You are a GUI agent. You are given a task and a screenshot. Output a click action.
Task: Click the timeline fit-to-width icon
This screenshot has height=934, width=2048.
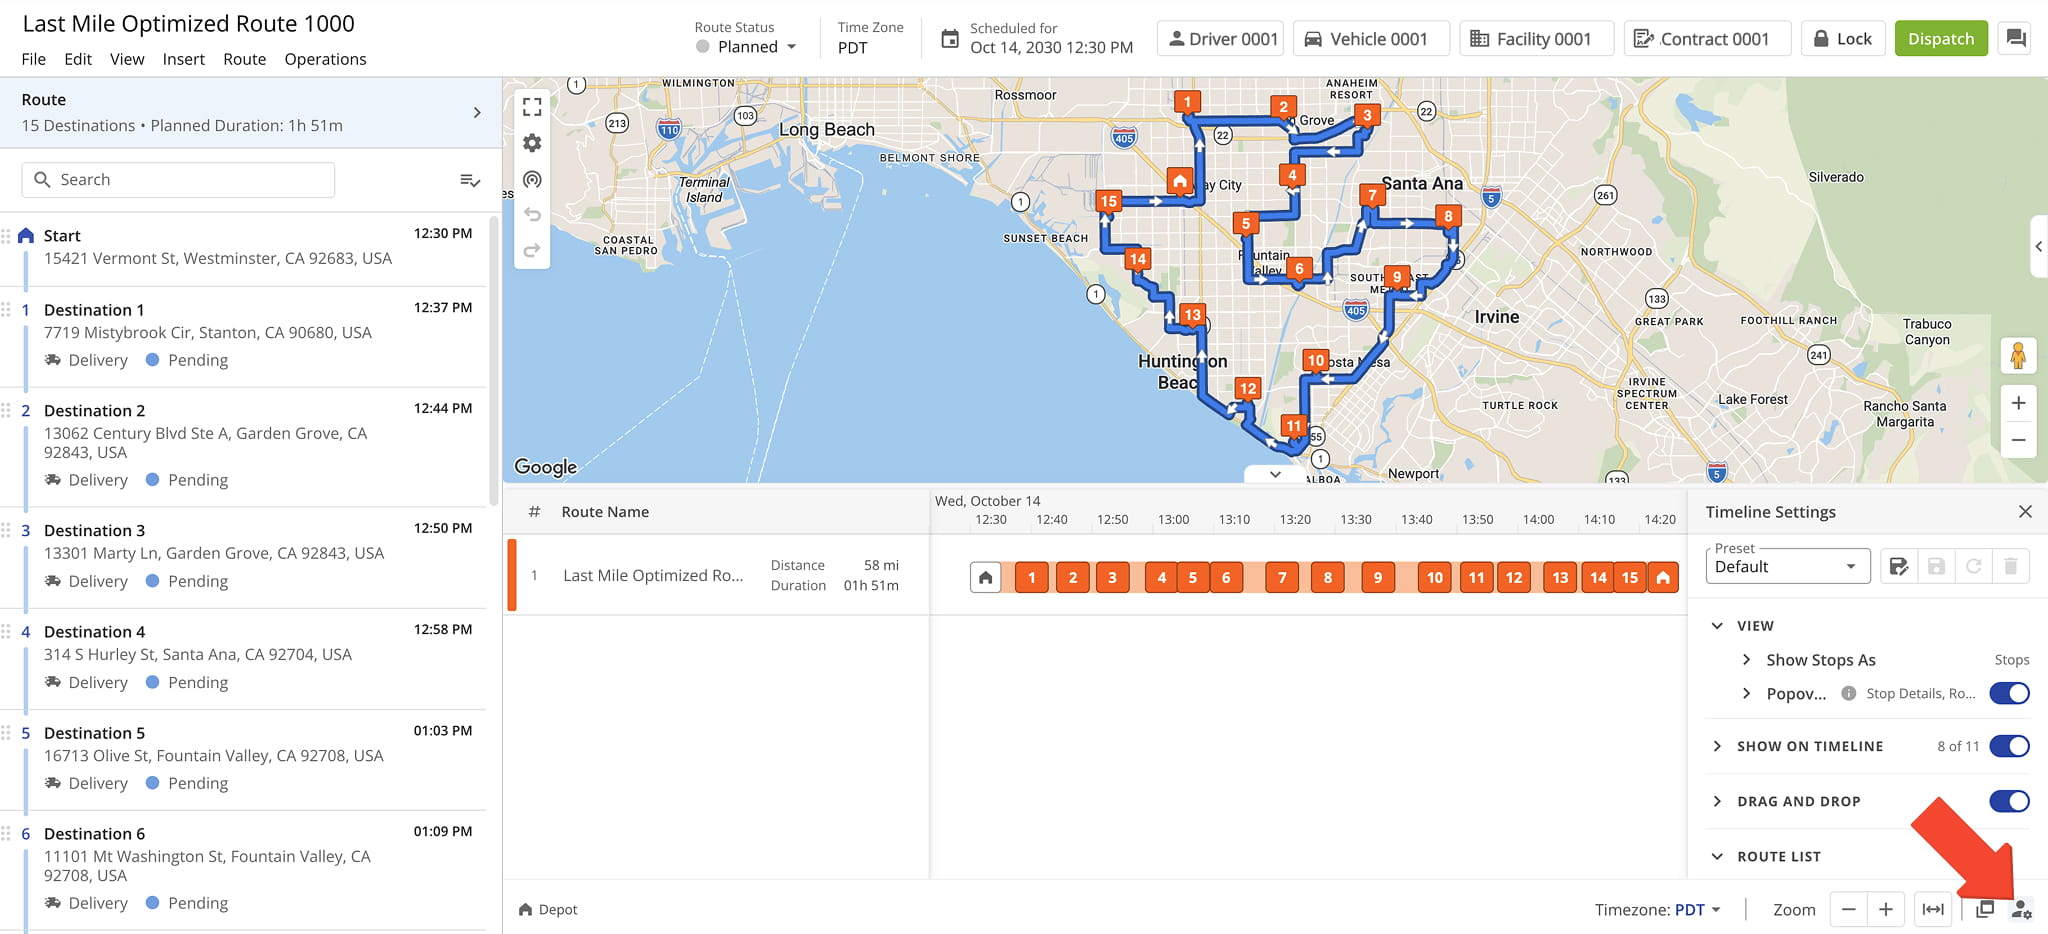(x=1933, y=909)
